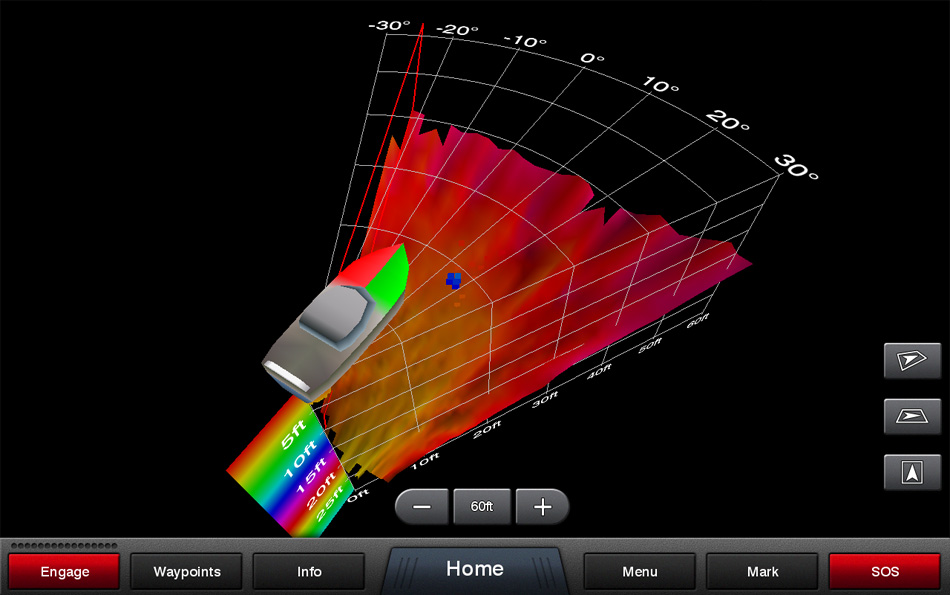Screen dimensions: 950x595
Task: Click the dotted indicator above Engage
Action: (x=64, y=545)
